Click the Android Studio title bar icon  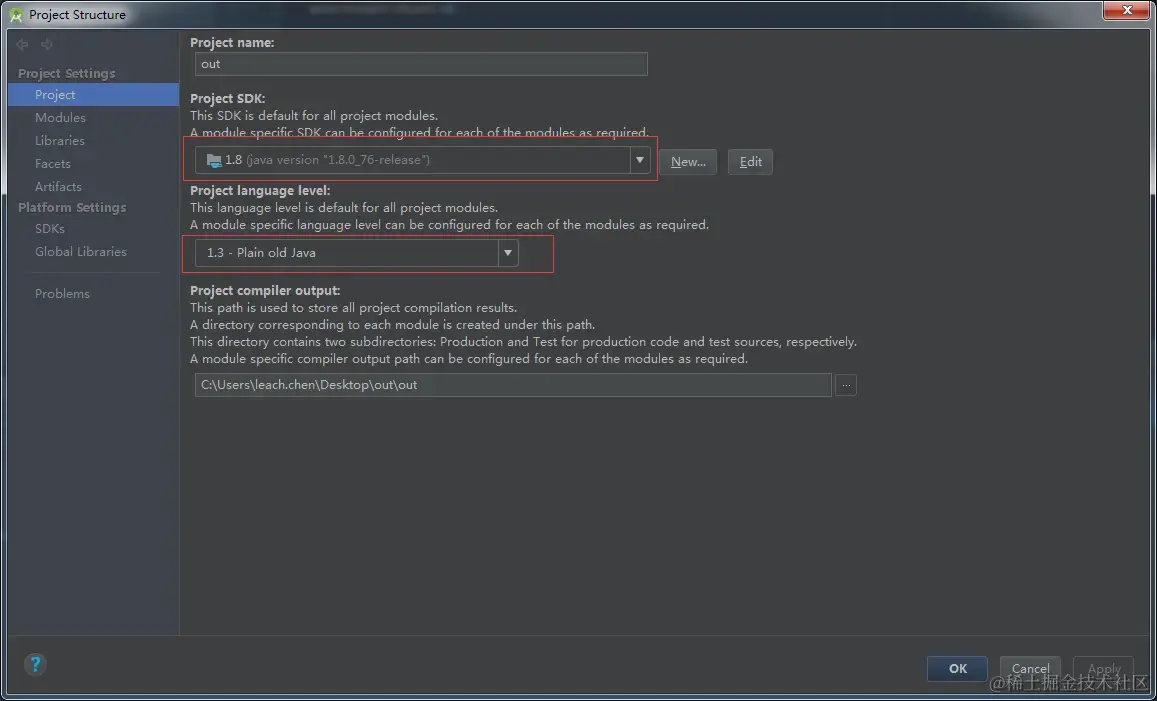15,15
